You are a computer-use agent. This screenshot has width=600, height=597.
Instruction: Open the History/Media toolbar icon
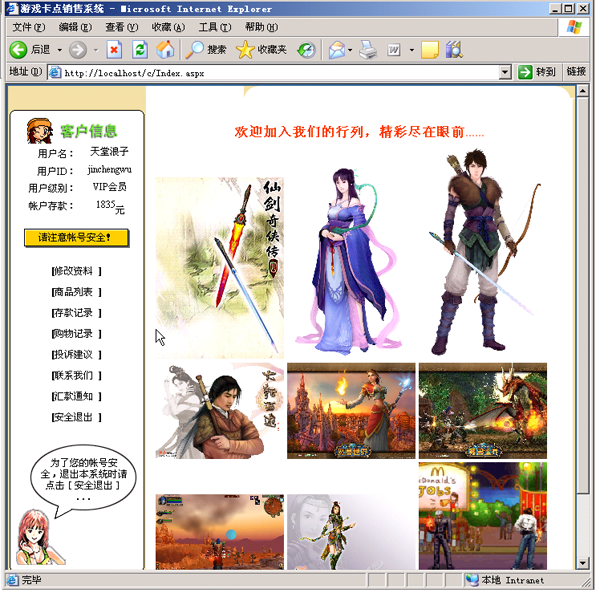307,50
